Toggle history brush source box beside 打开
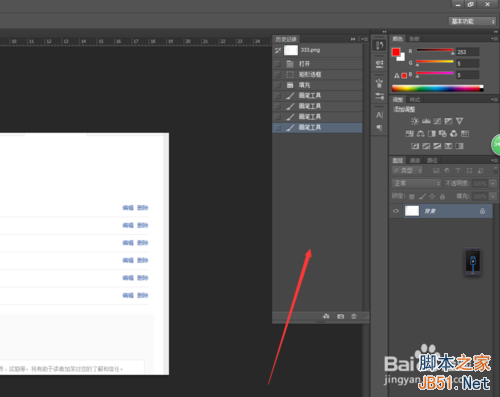 coord(277,64)
